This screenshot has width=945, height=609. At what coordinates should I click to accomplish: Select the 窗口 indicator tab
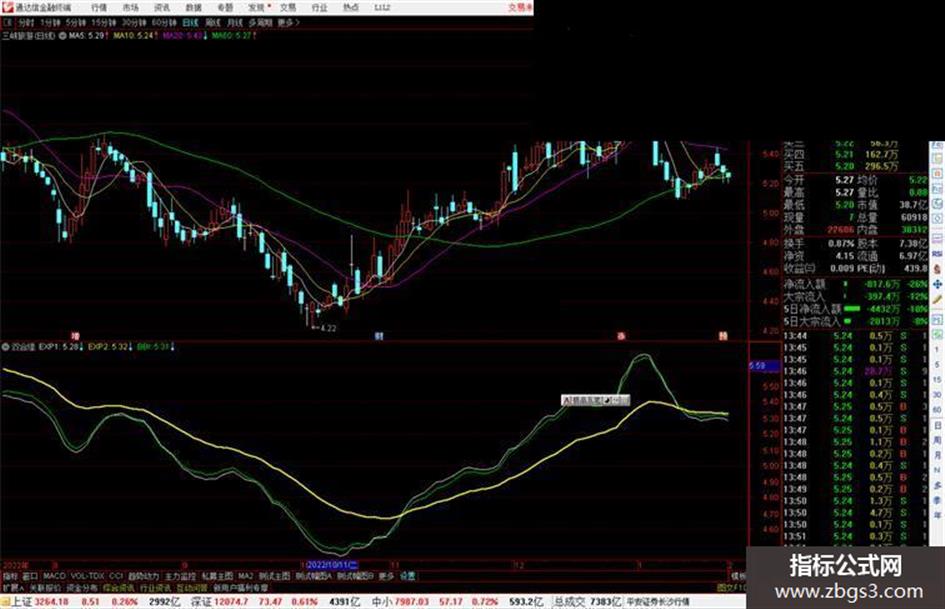[30, 576]
